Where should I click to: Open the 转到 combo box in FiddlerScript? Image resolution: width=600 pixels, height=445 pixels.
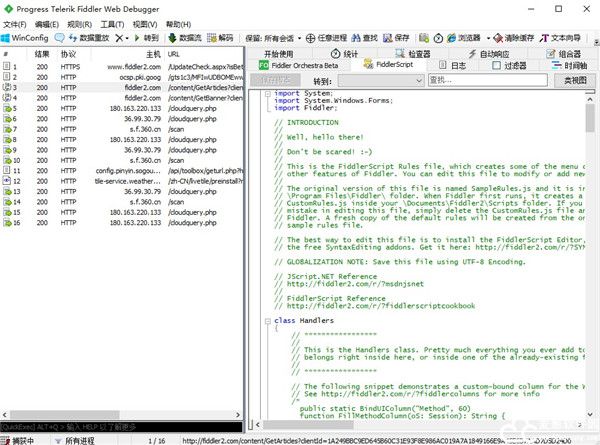(x=381, y=80)
